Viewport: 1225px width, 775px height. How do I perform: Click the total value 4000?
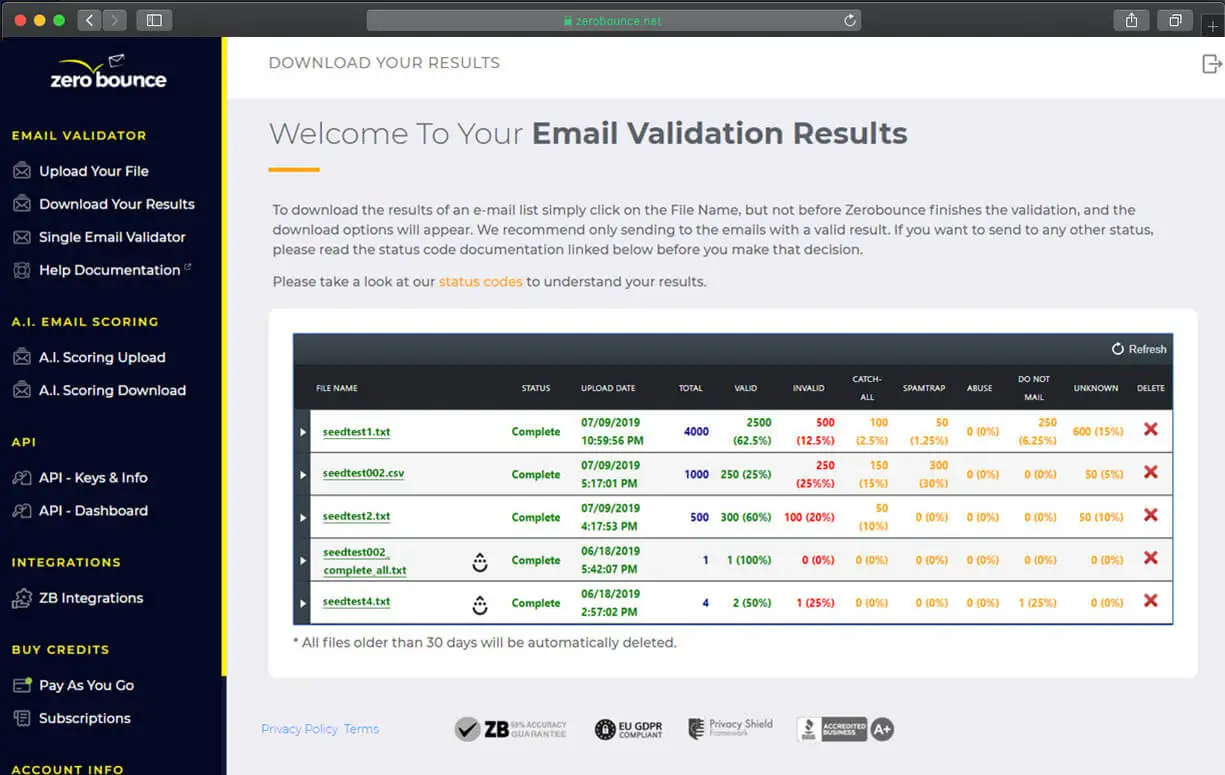(x=697, y=432)
